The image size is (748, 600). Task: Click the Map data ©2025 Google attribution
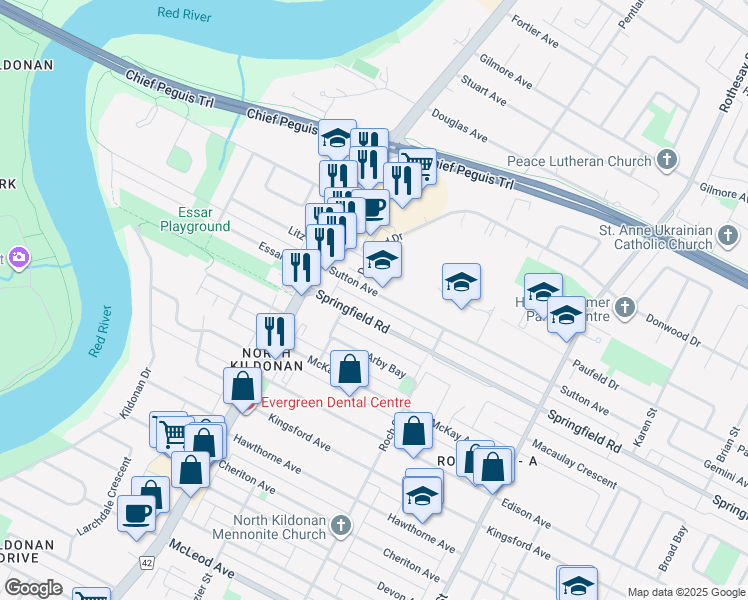pos(687,592)
